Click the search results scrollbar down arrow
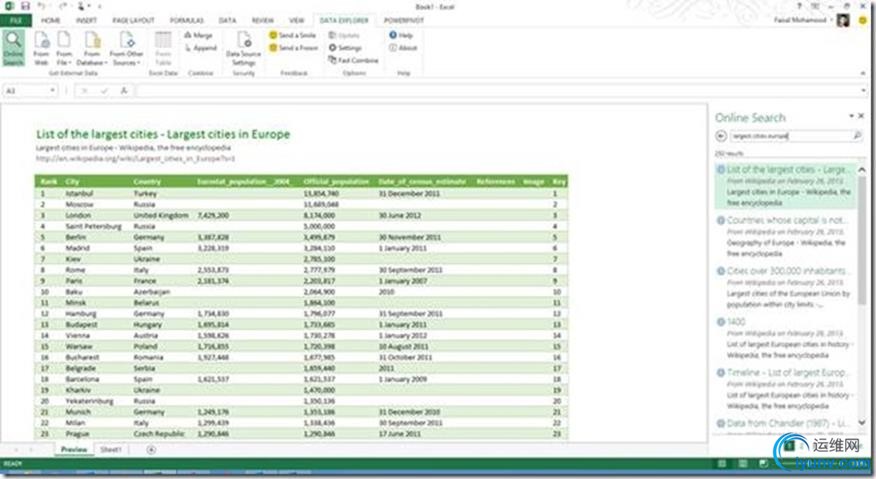The image size is (876, 479). 862,423
